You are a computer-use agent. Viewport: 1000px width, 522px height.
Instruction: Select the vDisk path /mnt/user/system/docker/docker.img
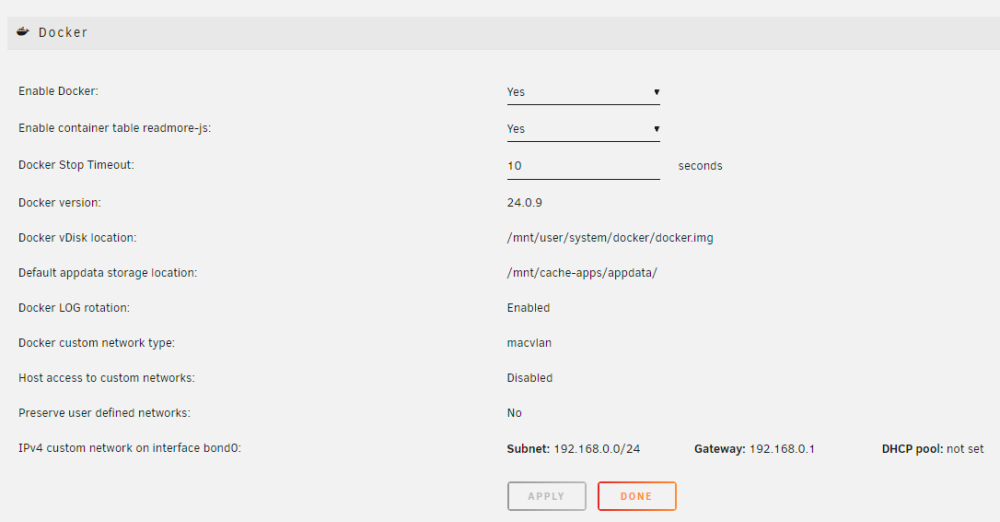click(610, 238)
